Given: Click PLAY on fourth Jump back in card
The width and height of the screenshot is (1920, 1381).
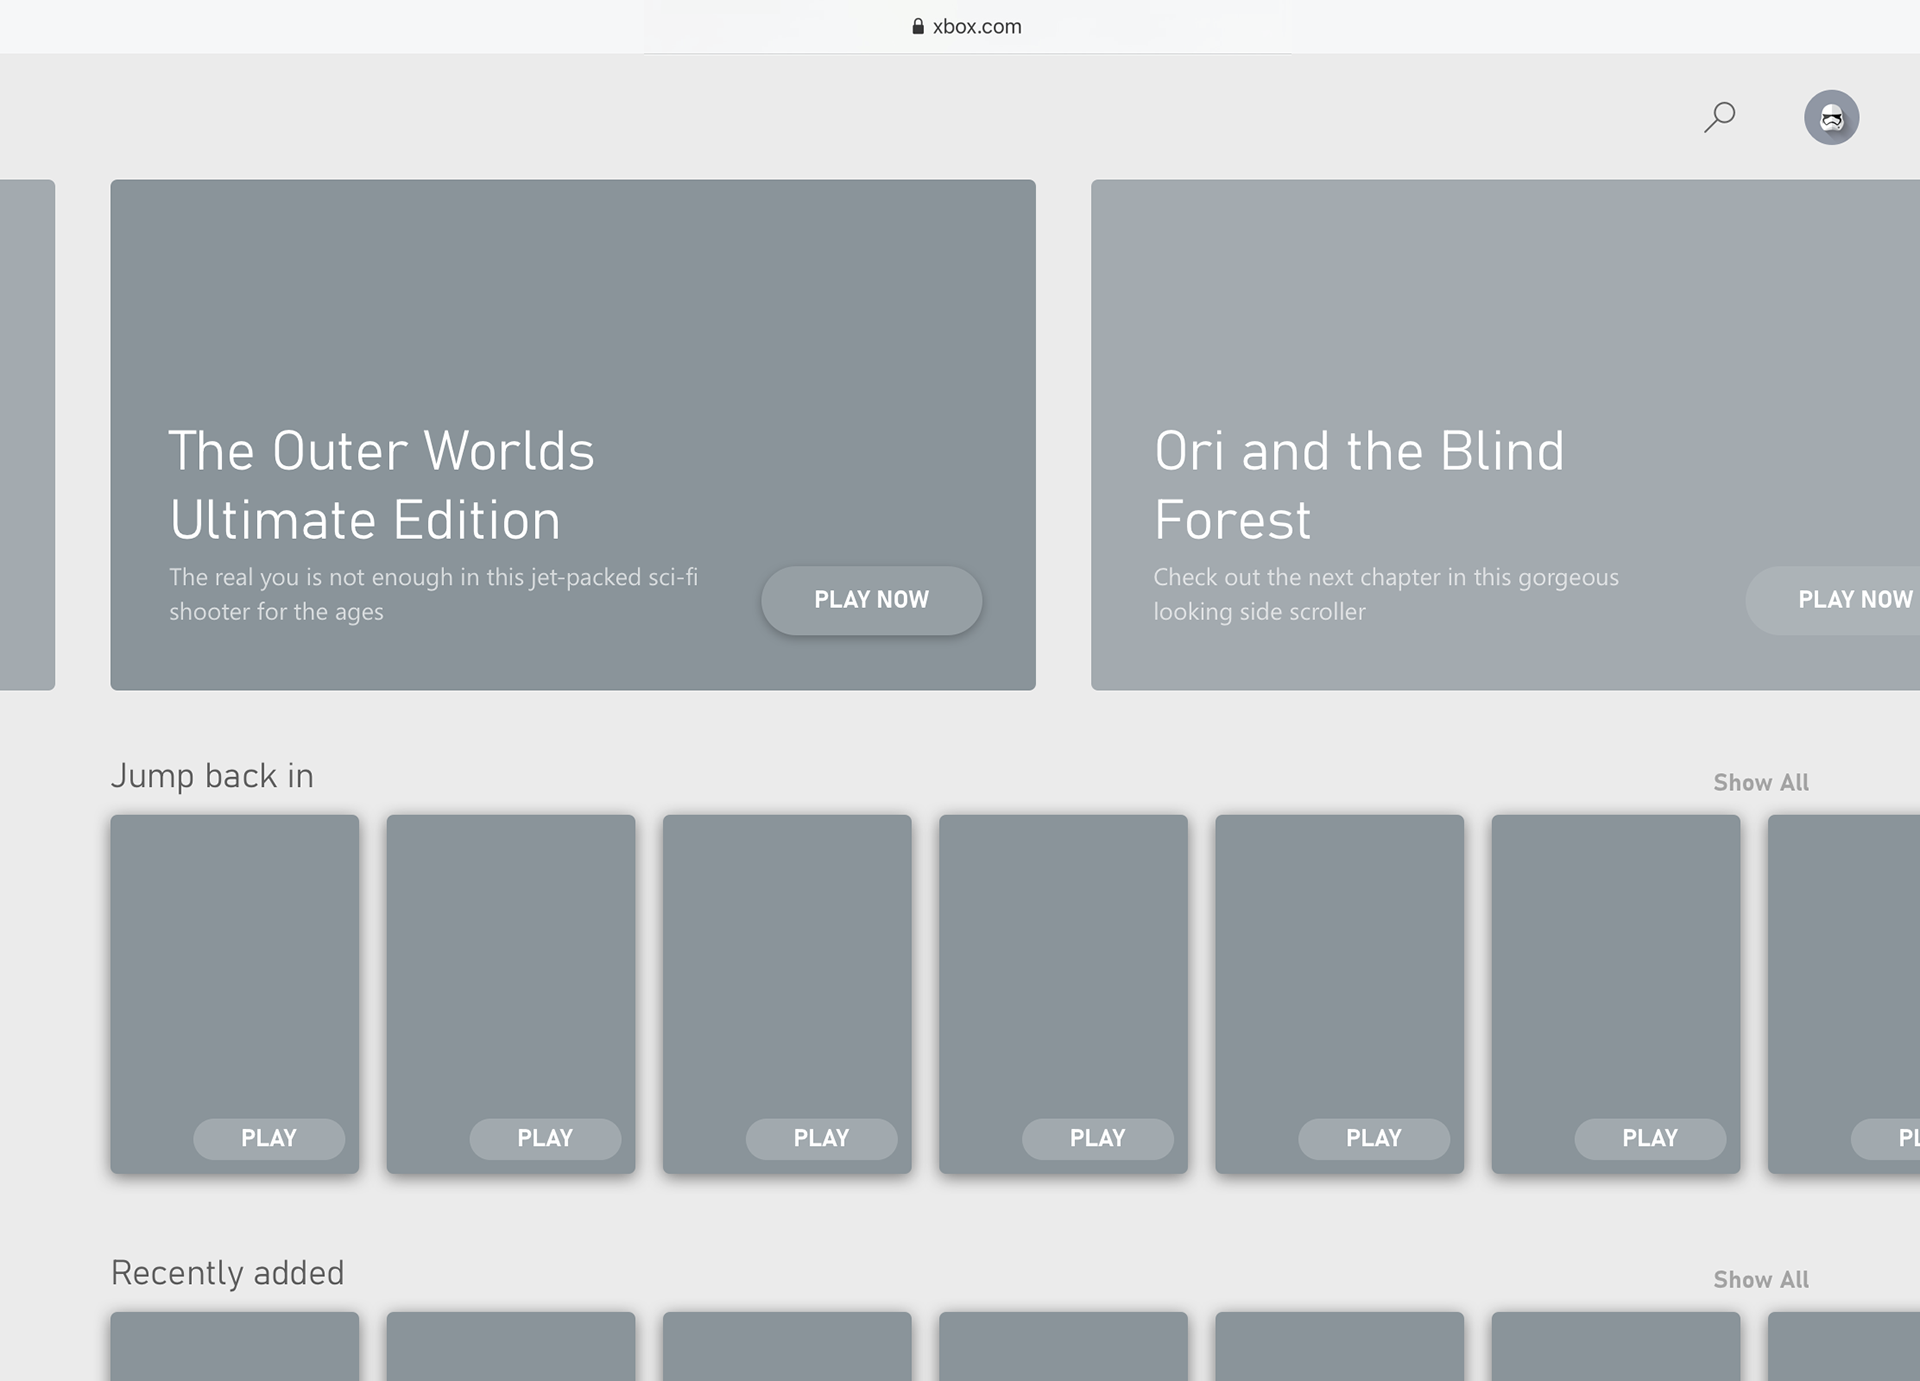Looking at the screenshot, I should (x=1097, y=1138).
